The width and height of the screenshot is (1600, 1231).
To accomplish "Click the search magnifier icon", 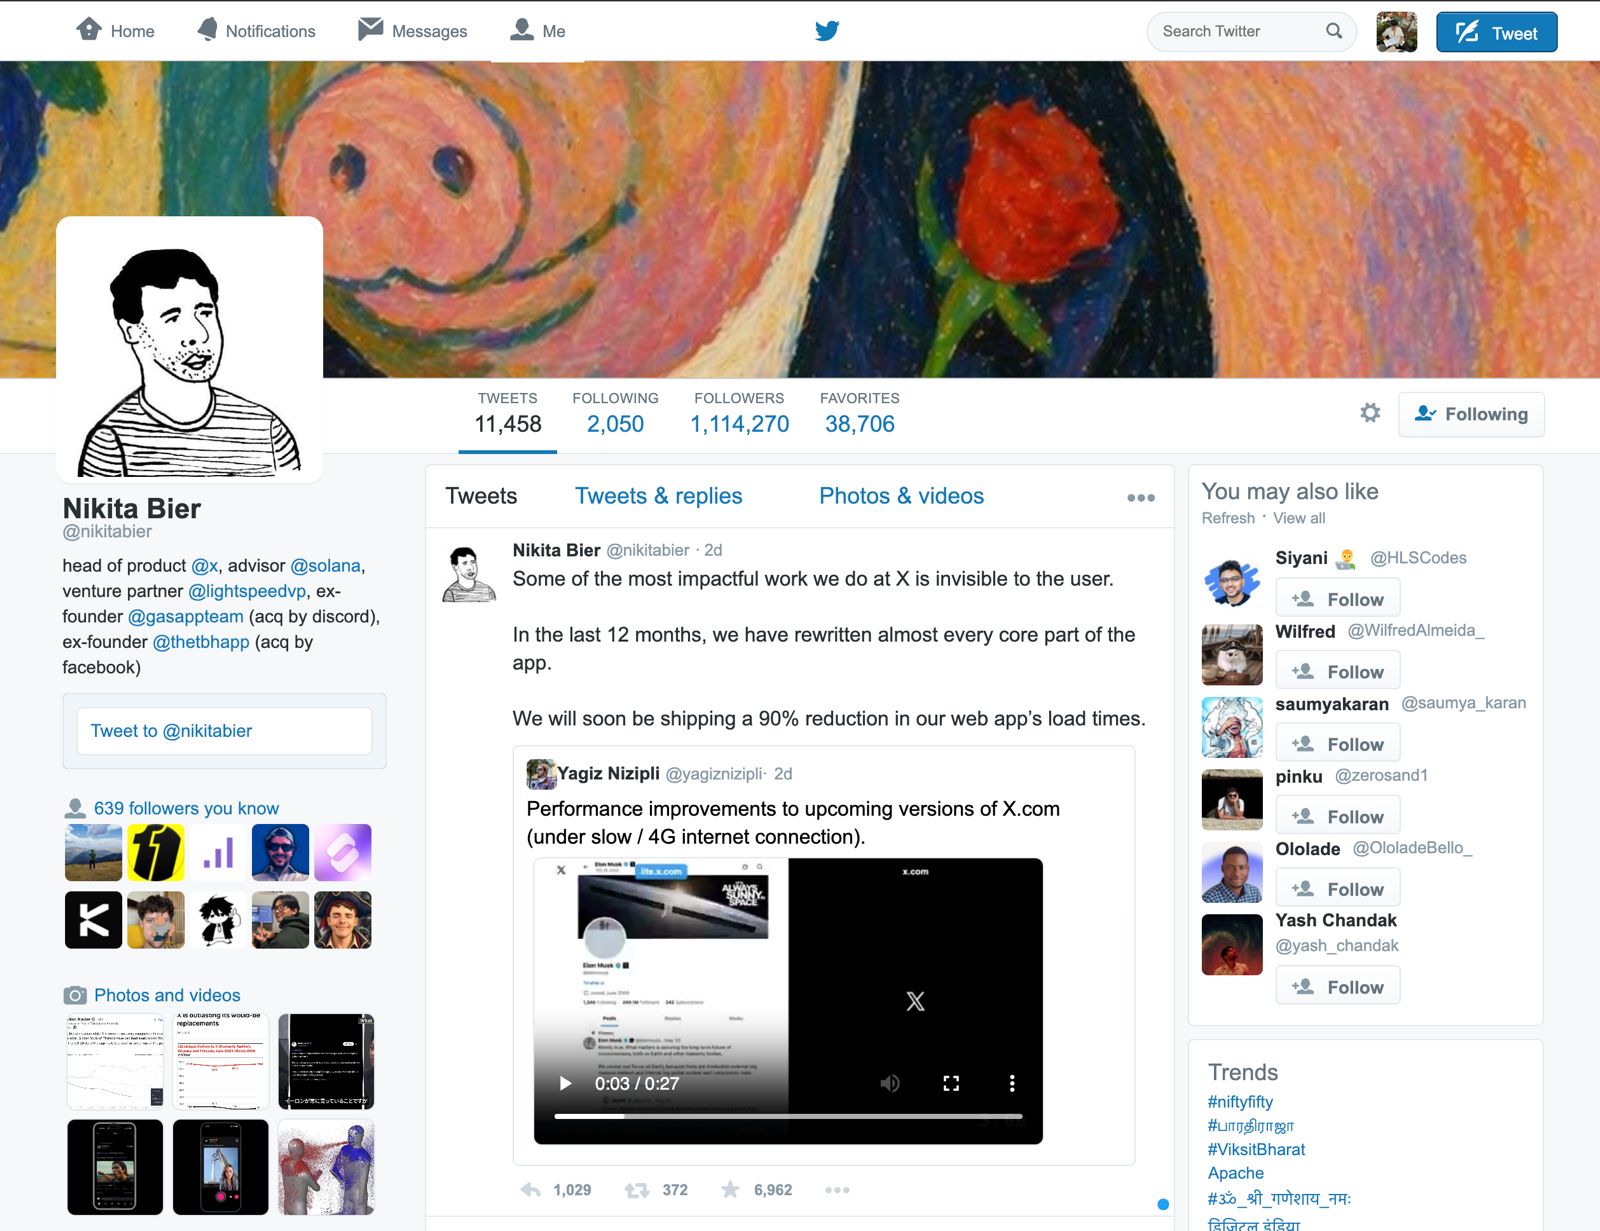I will tap(1334, 31).
